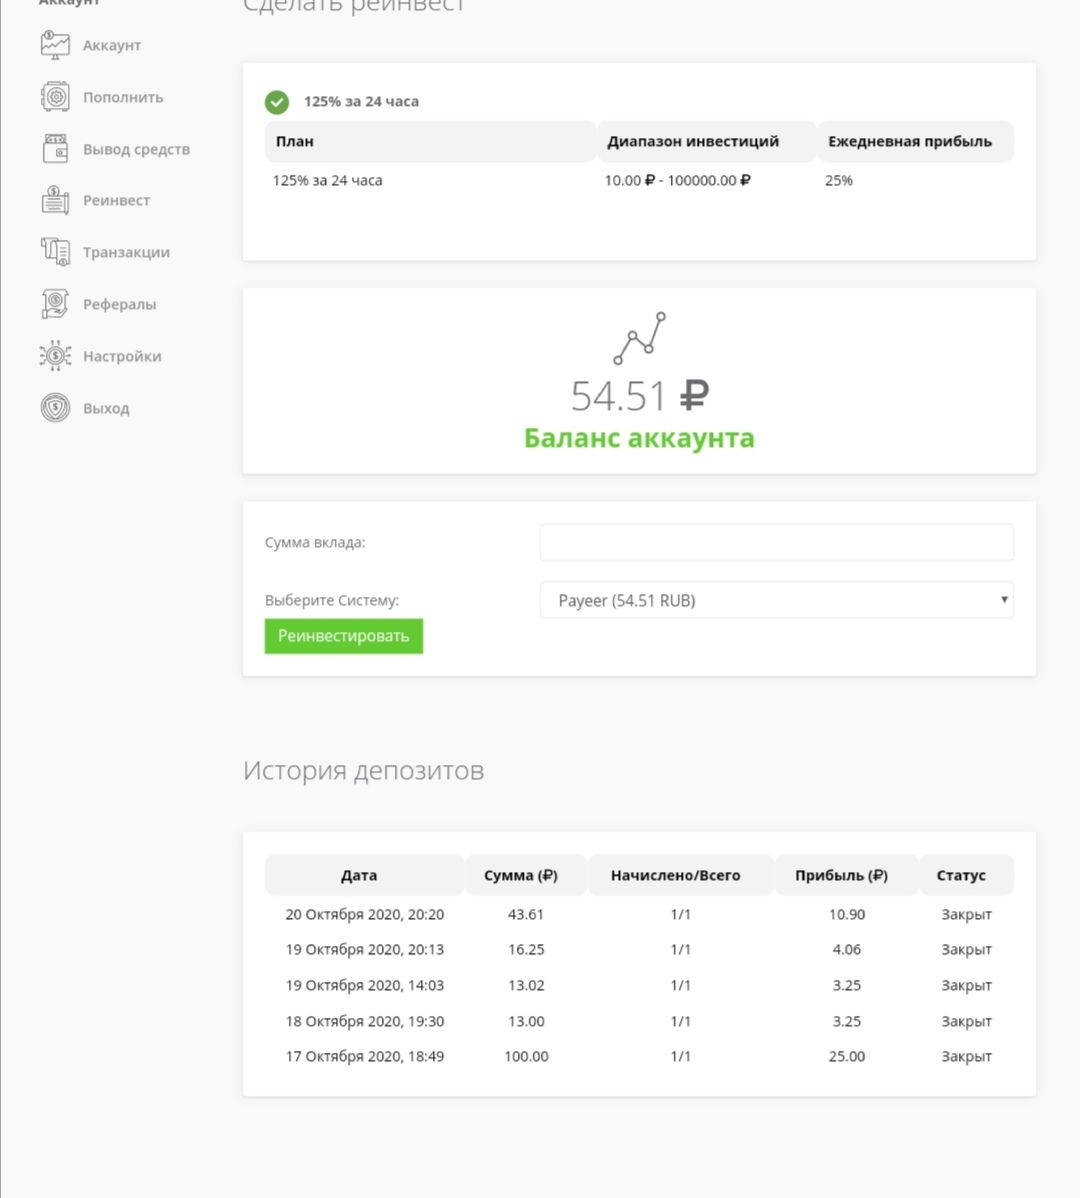Open Вывод средств section
This screenshot has height=1198, width=1080.
[x=137, y=149]
